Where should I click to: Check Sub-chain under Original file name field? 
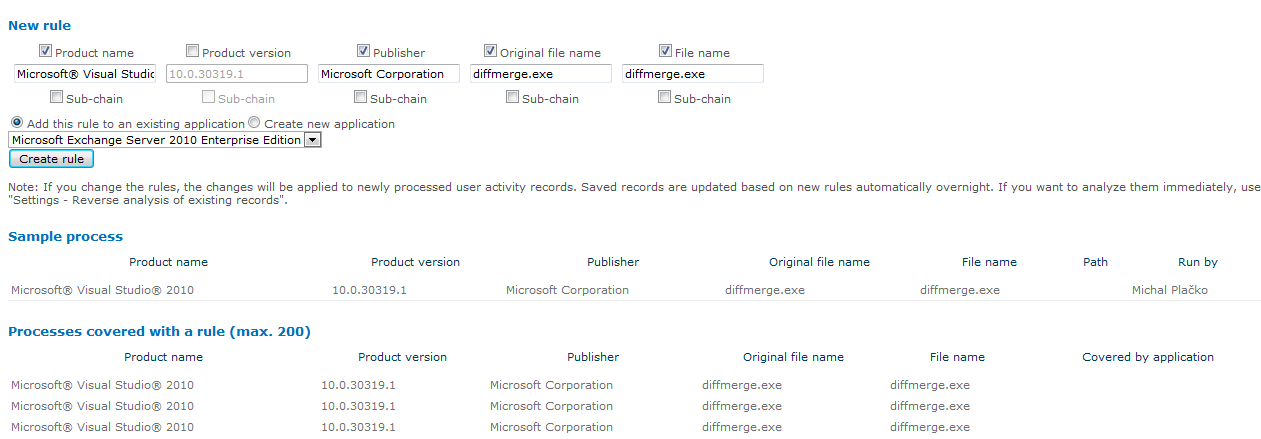pyautogui.click(x=513, y=97)
